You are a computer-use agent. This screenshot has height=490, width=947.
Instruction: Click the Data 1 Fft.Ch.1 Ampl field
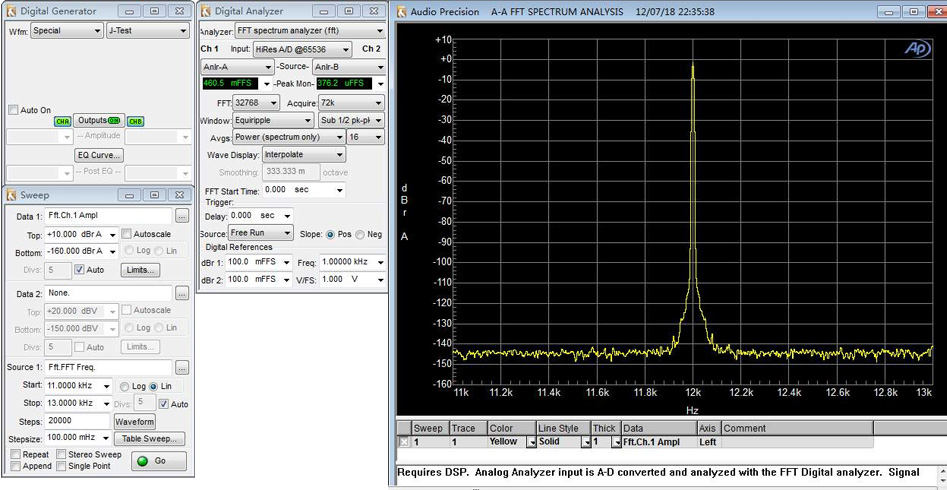click(x=108, y=216)
